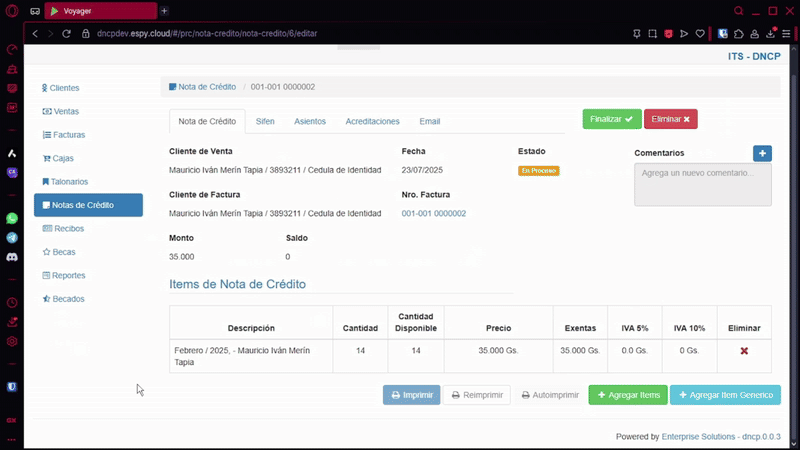Click the Agregar Item Generico button
The width and height of the screenshot is (800, 450).
click(725, 395)
